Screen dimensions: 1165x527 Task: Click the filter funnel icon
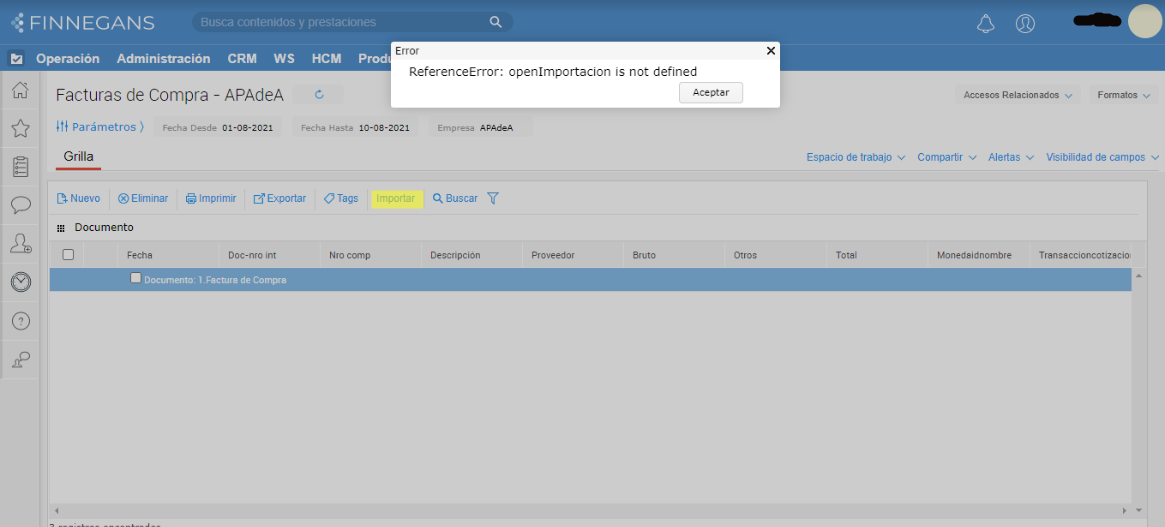[x=493, y=198]
